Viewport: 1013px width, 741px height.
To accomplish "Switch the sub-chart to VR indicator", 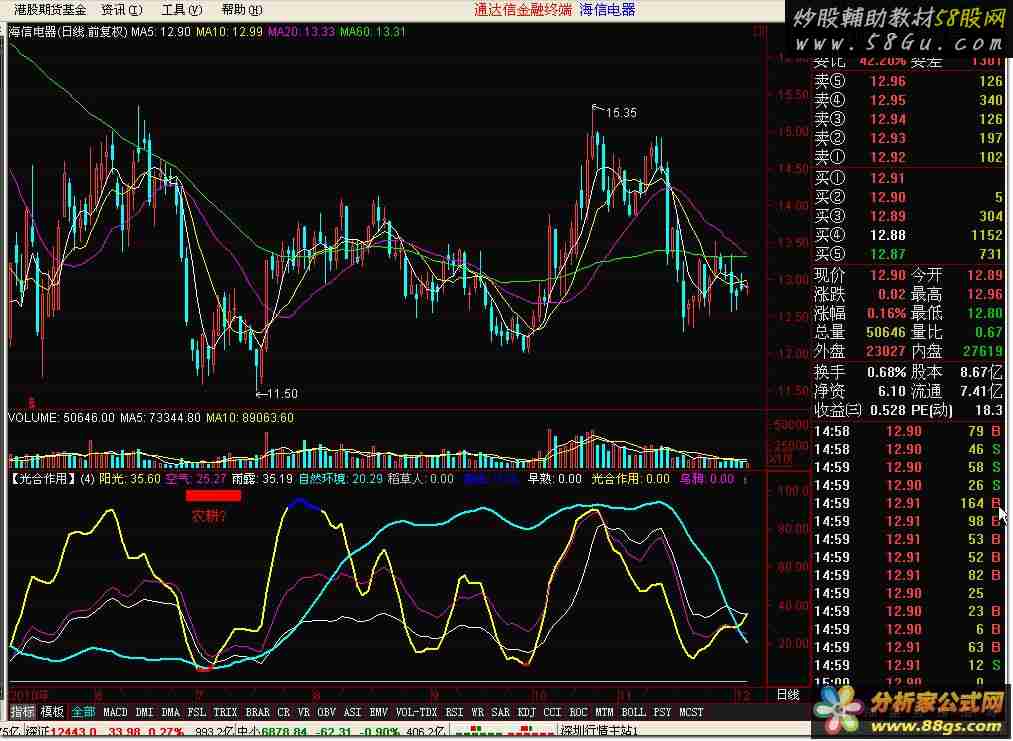I will (x=304, y=712).
